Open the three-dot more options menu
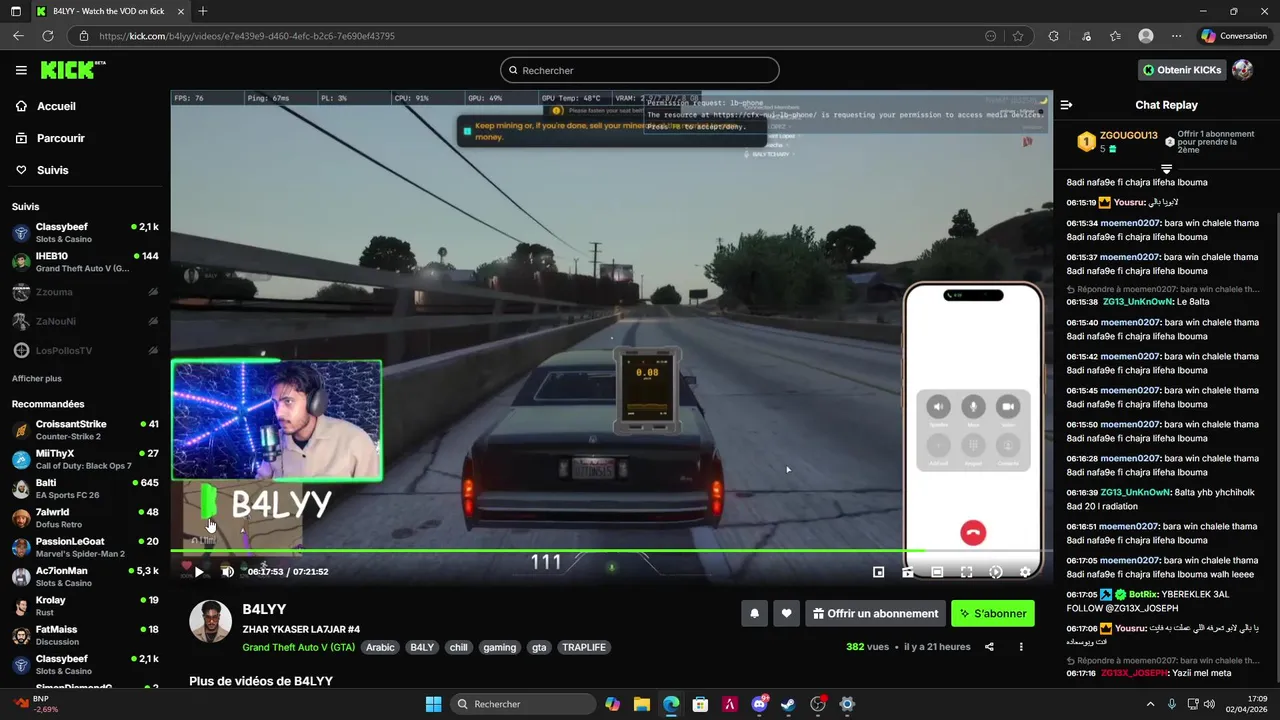Image resolution: width=1280 pixels, height=720 pixels. (1021, 647)
